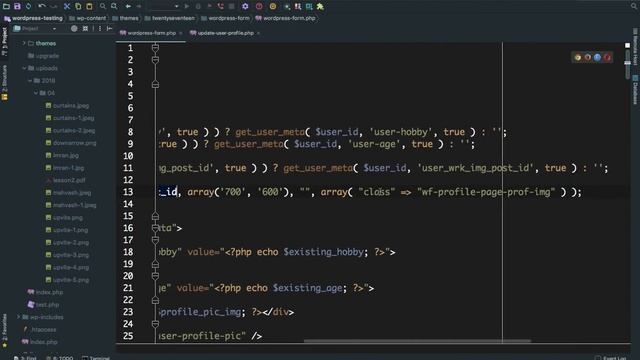Select lesson2.pdf in project tree

pyautogui.click(x=65, y=180)
